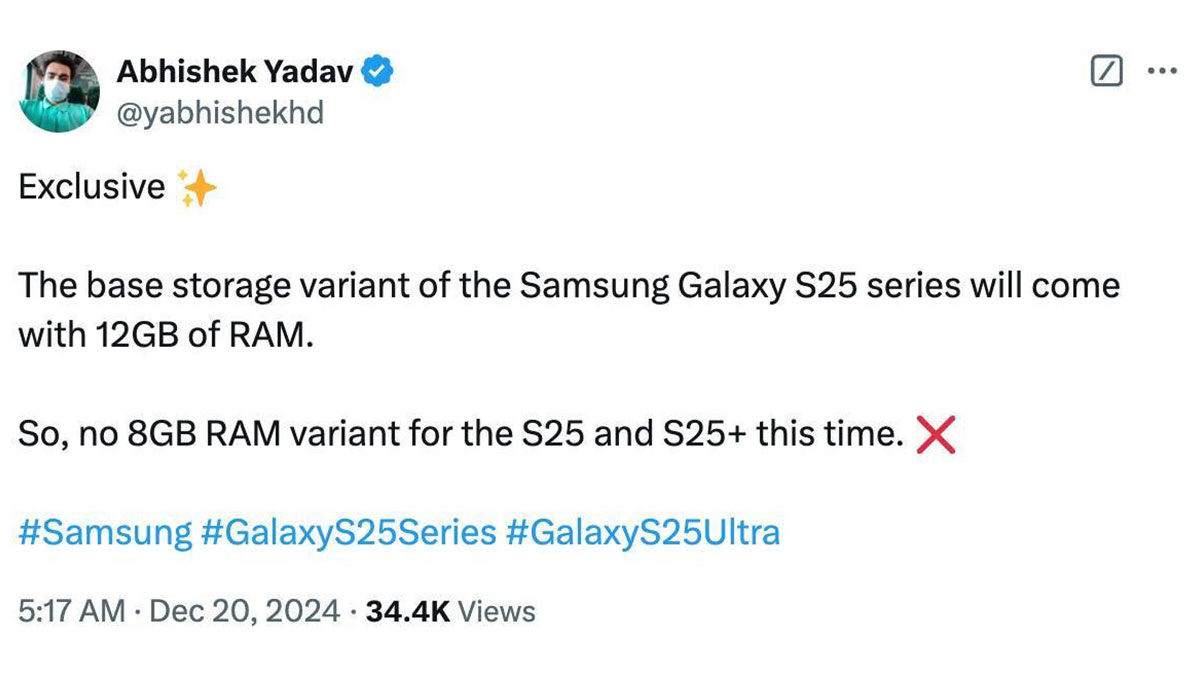Click the 34.4K view count number
Screen dimensions: 1200x675
(x=408, y=611)
